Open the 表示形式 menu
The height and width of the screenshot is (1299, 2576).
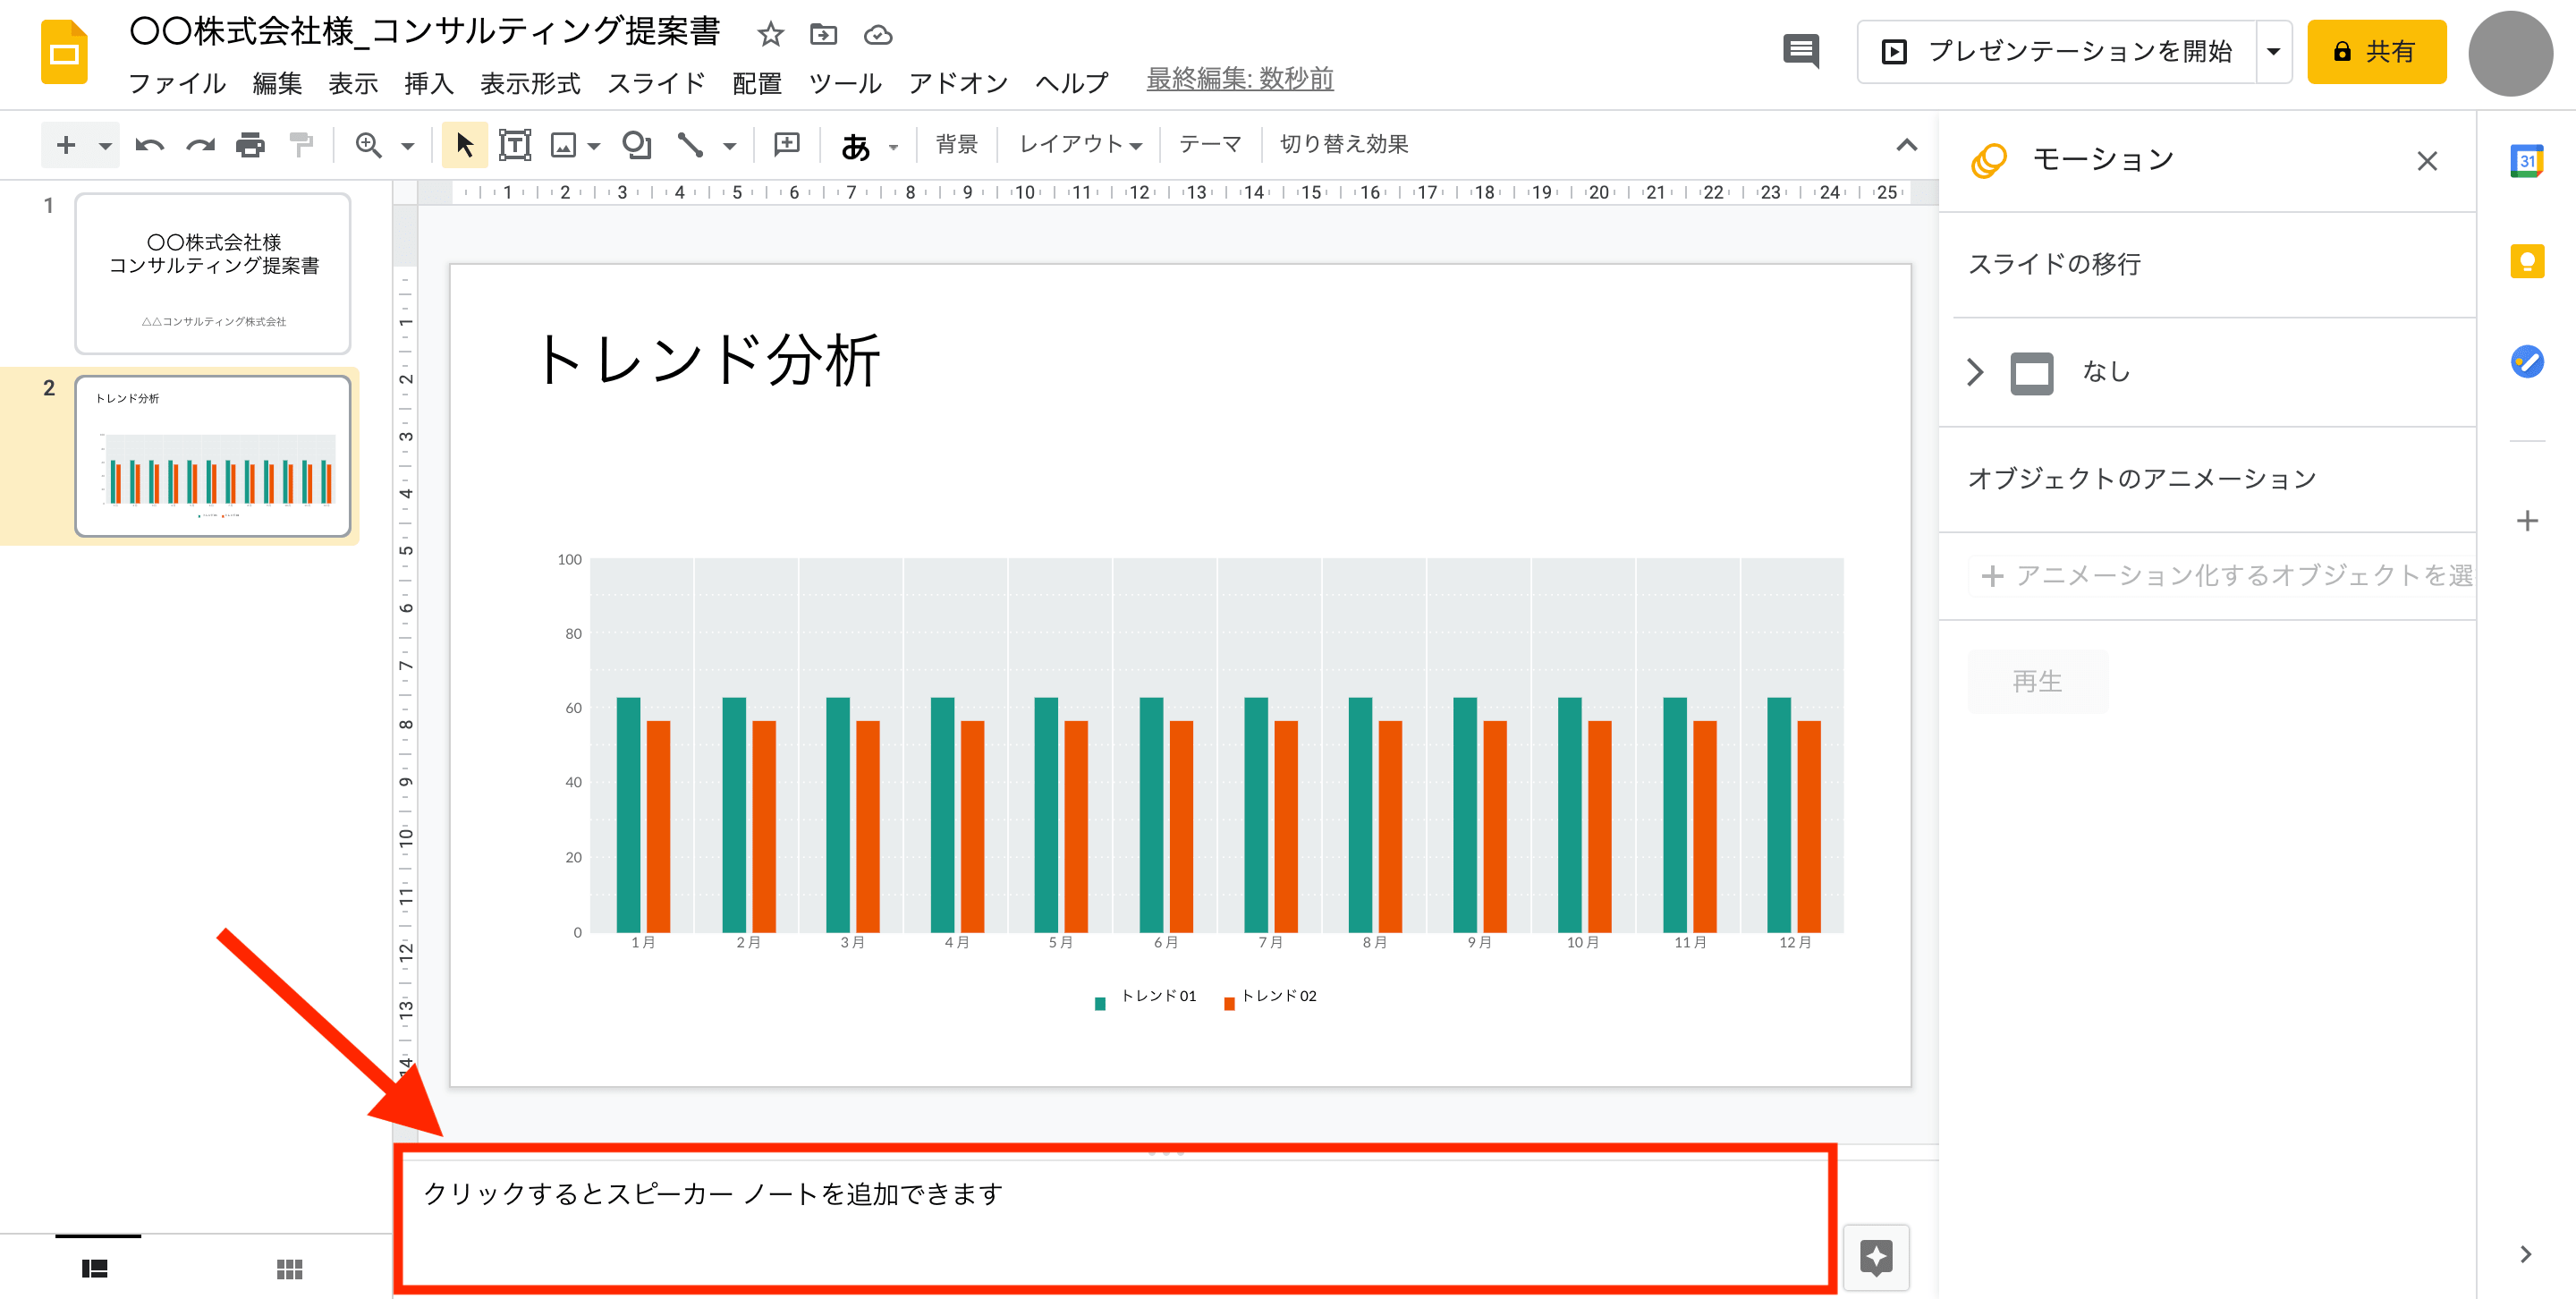(x=530, y=83)
